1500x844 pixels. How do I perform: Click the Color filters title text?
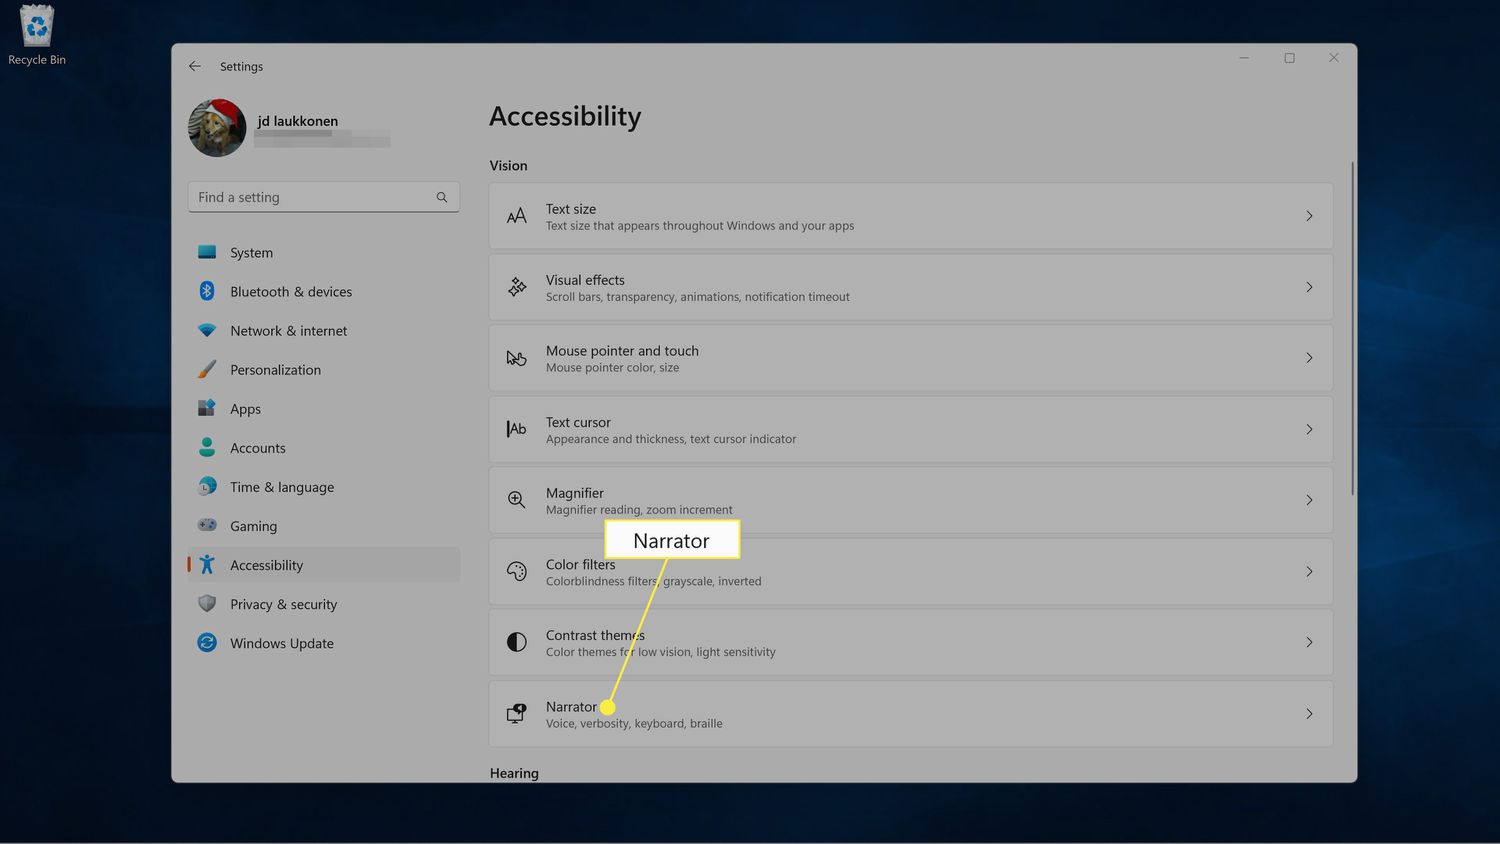(581, 564)
